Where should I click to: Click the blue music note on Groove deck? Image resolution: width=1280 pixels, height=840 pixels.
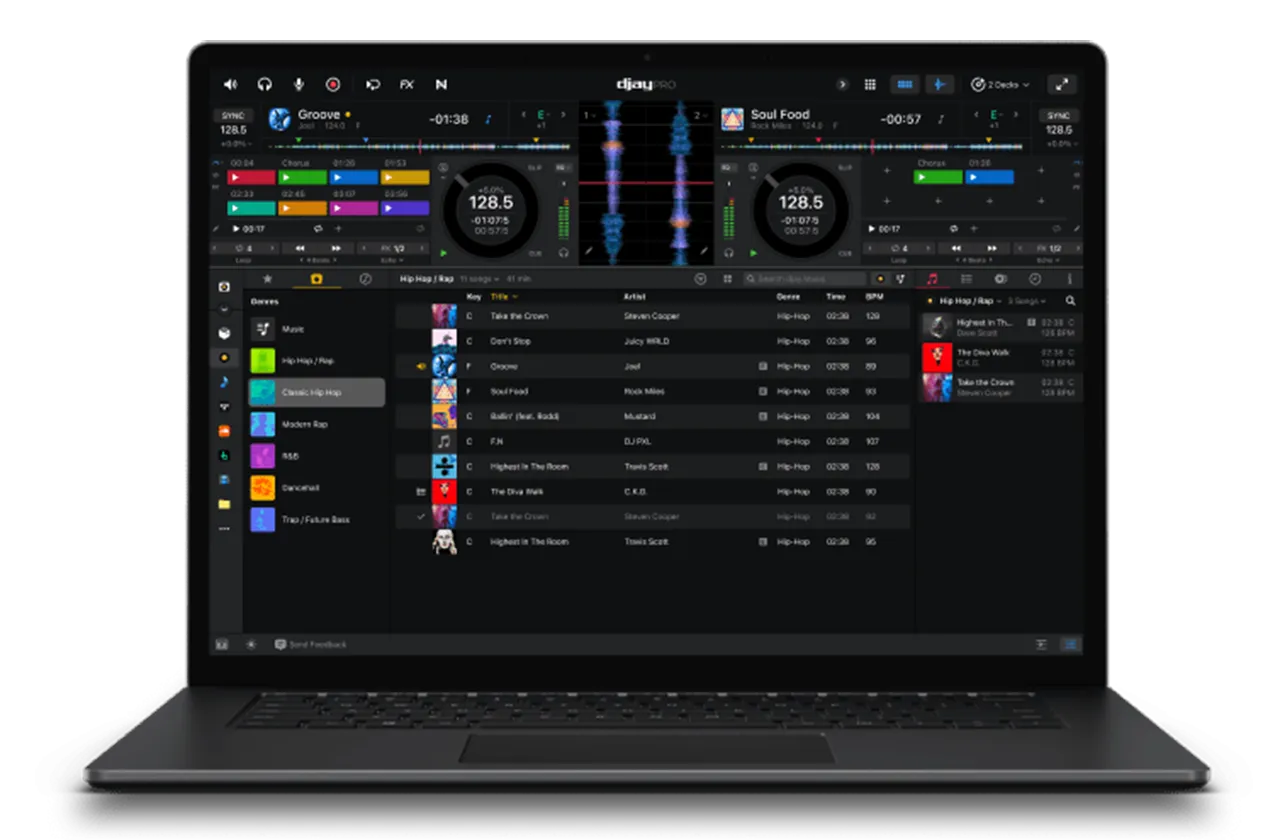[488, 119]
